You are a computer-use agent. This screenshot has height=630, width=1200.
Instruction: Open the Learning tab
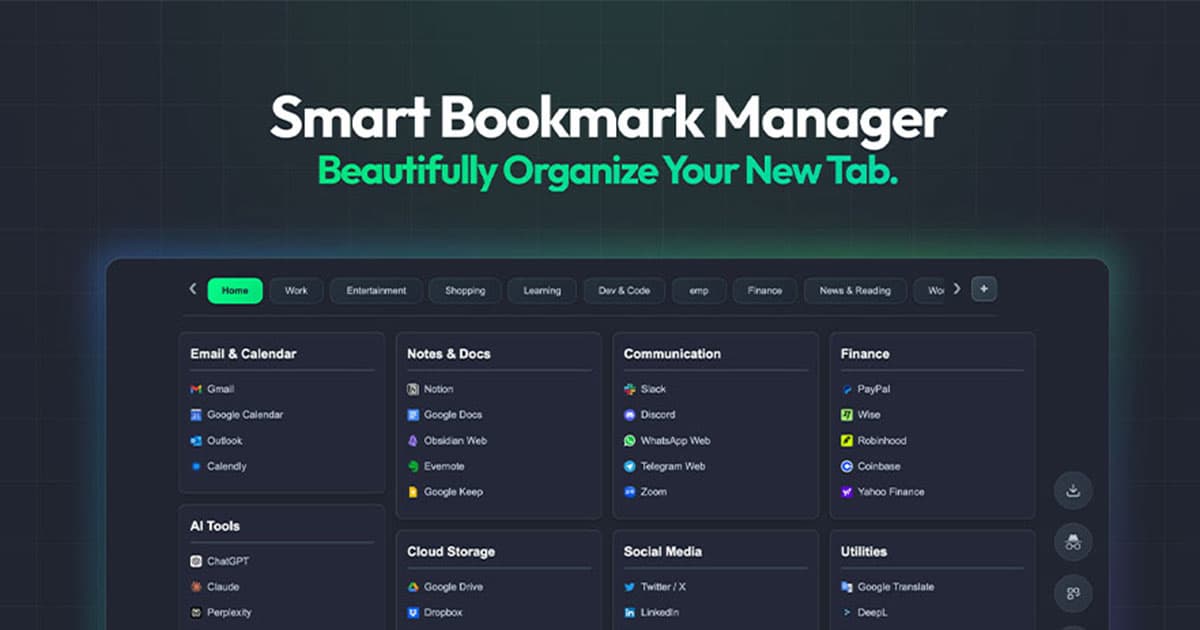point(542,291)
